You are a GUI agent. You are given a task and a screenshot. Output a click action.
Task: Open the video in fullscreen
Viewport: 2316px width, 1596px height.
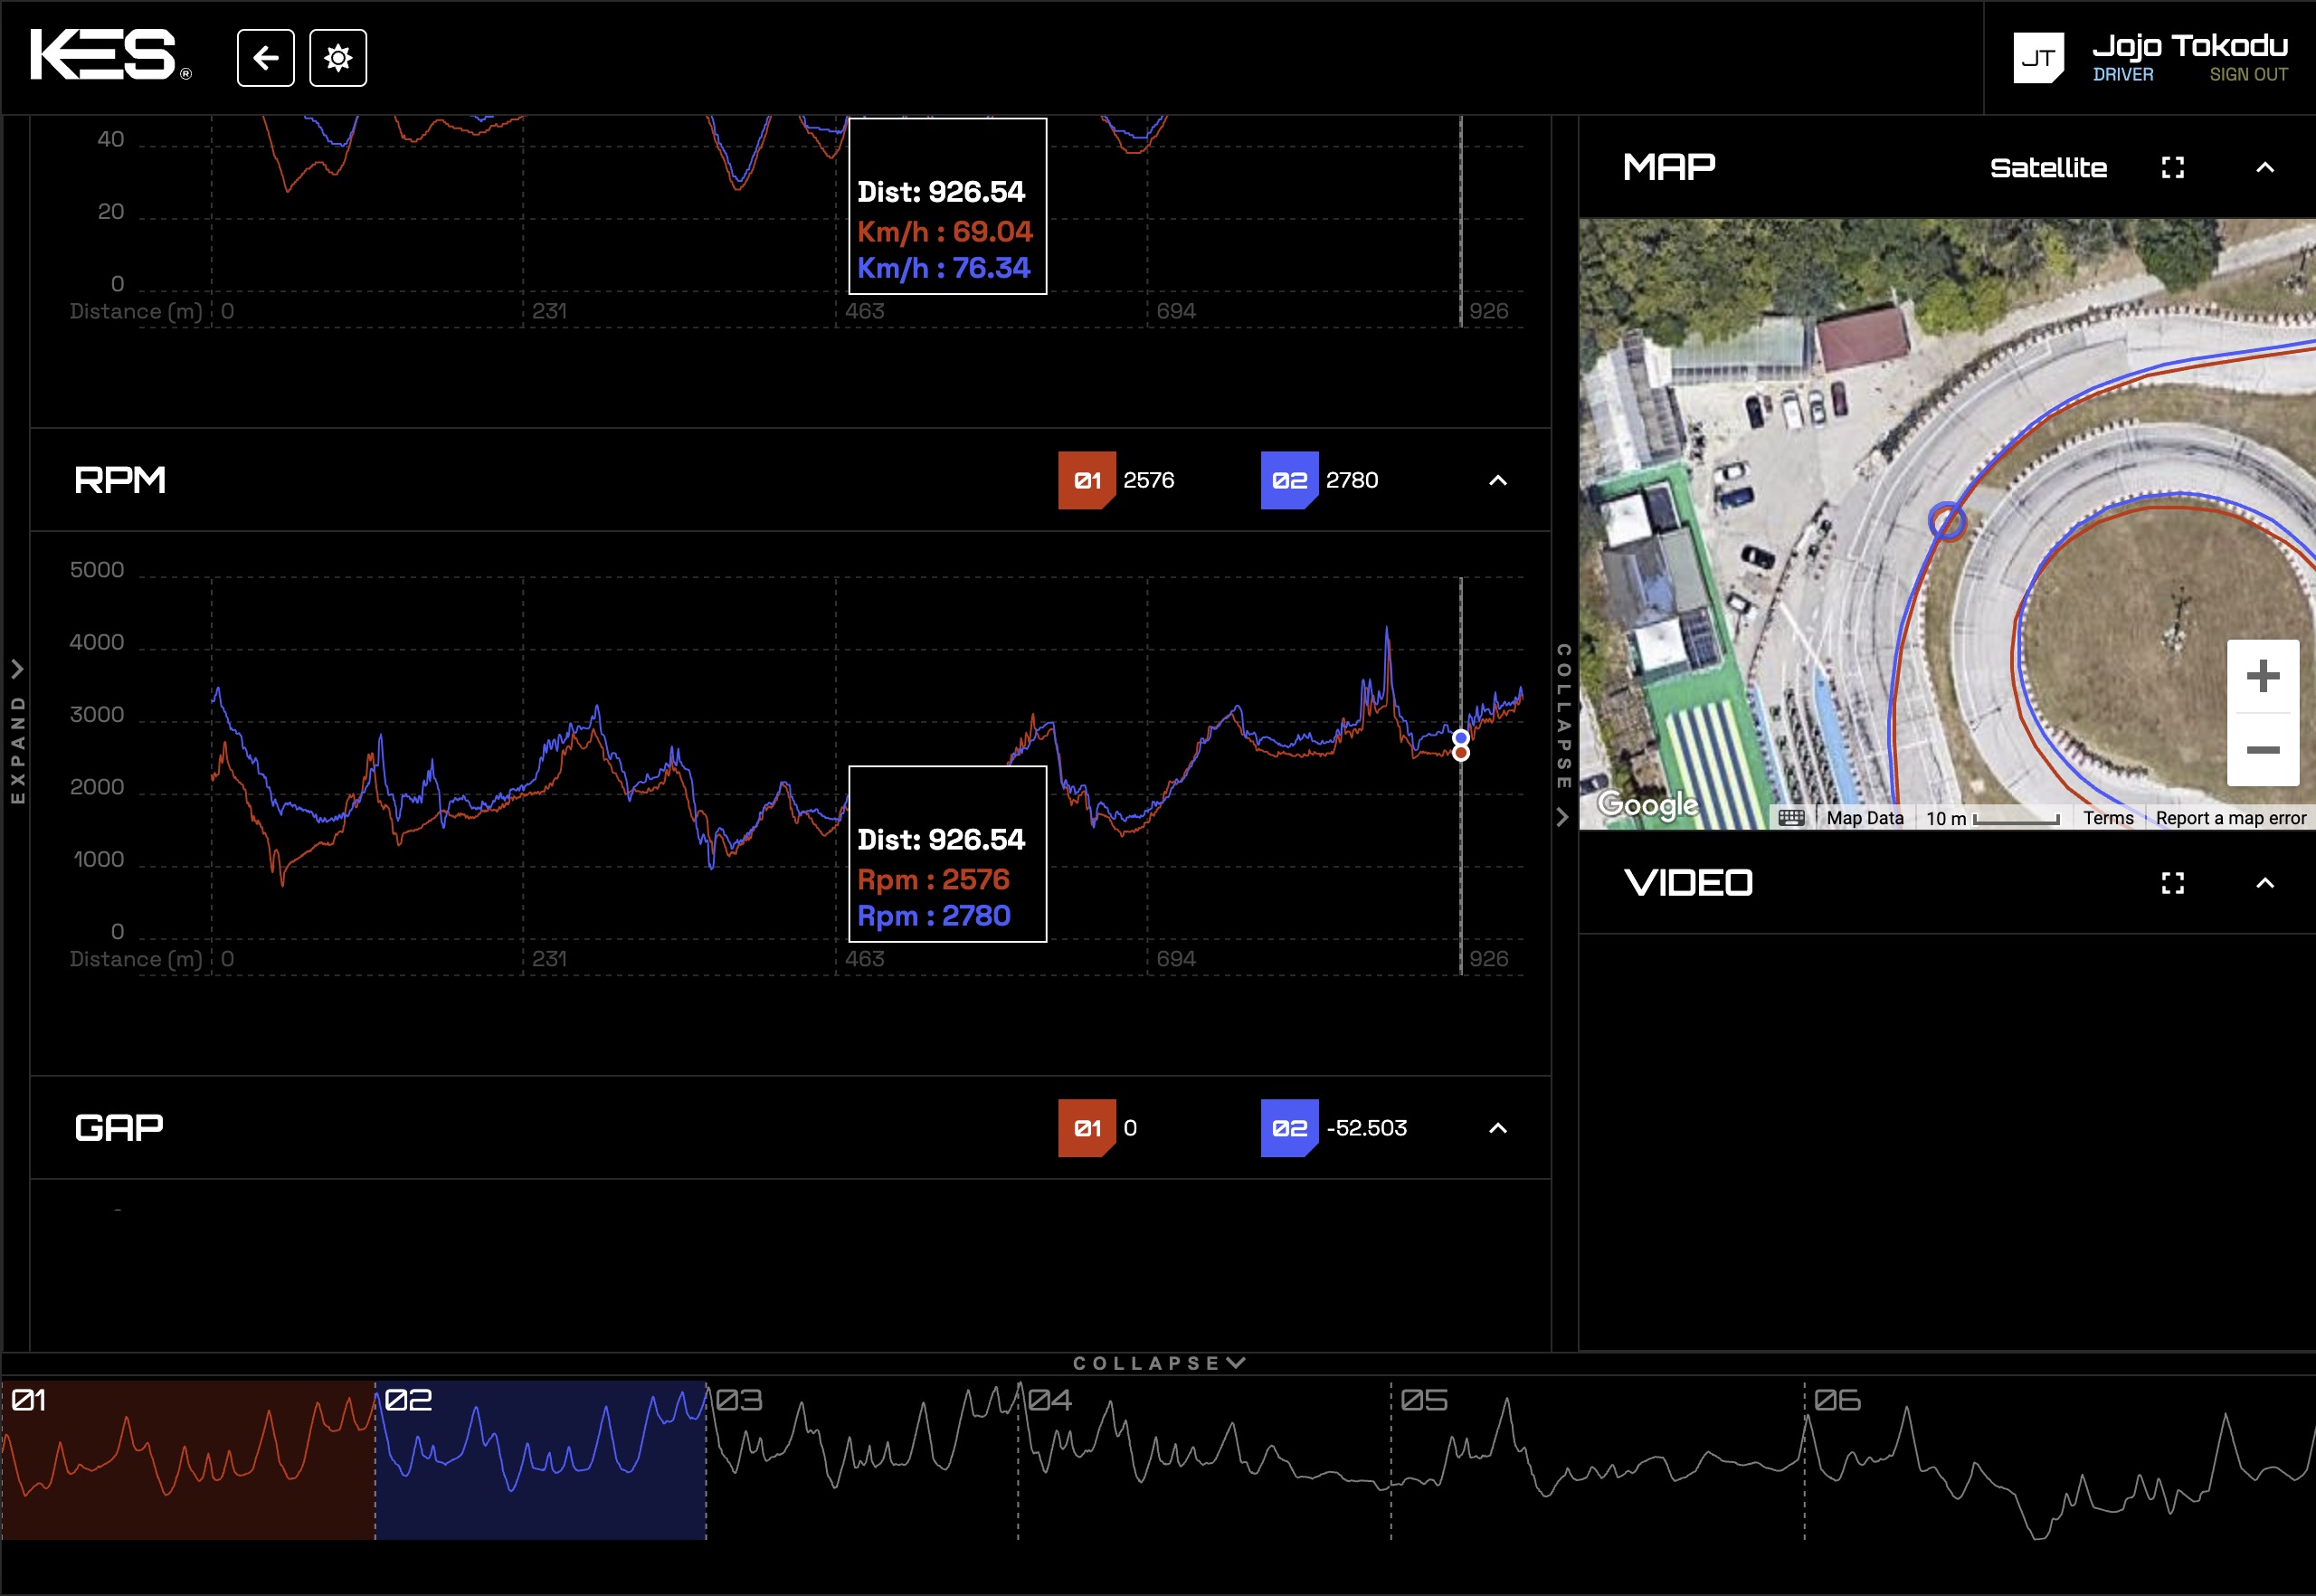2172,883
